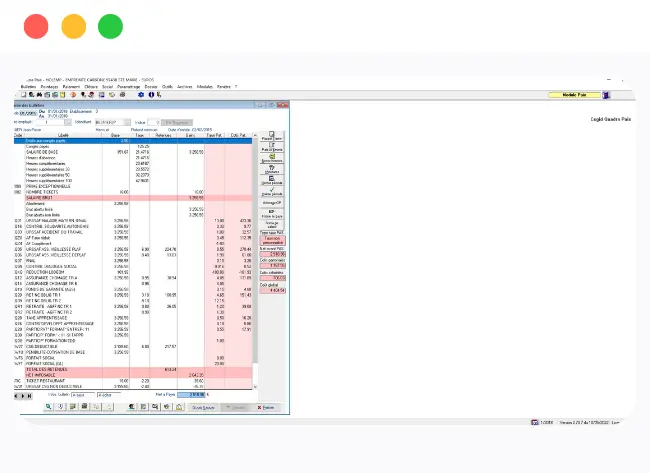
Task: Click the side button with yellow-green icon
Action: [272, 158]
